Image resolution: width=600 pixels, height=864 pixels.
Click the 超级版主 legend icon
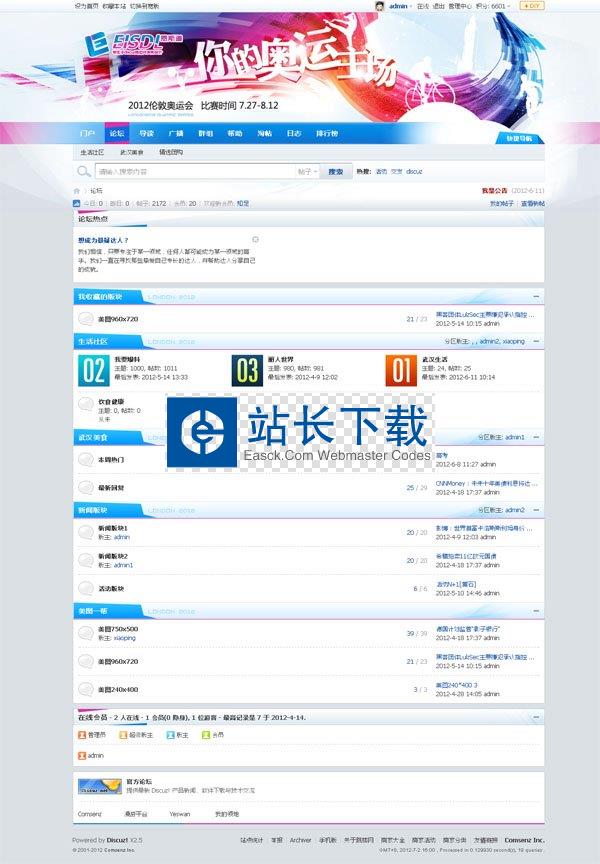pyautogui.click(x=123, y=735)
